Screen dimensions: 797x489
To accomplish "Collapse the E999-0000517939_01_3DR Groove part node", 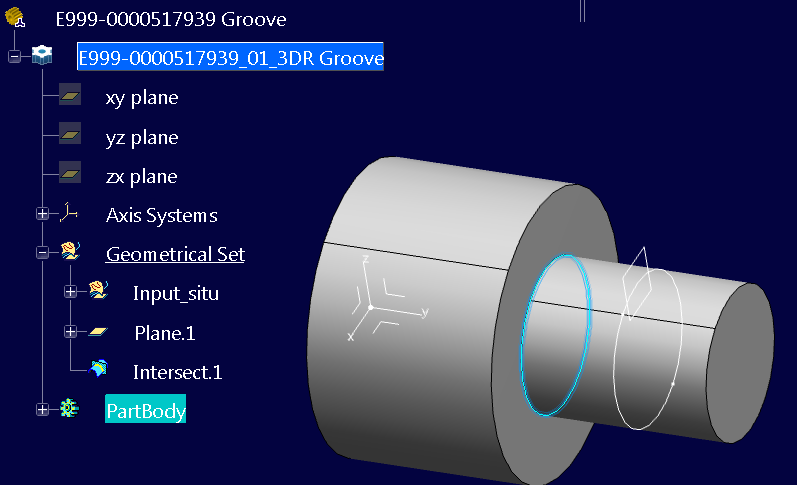I will 14,56.
